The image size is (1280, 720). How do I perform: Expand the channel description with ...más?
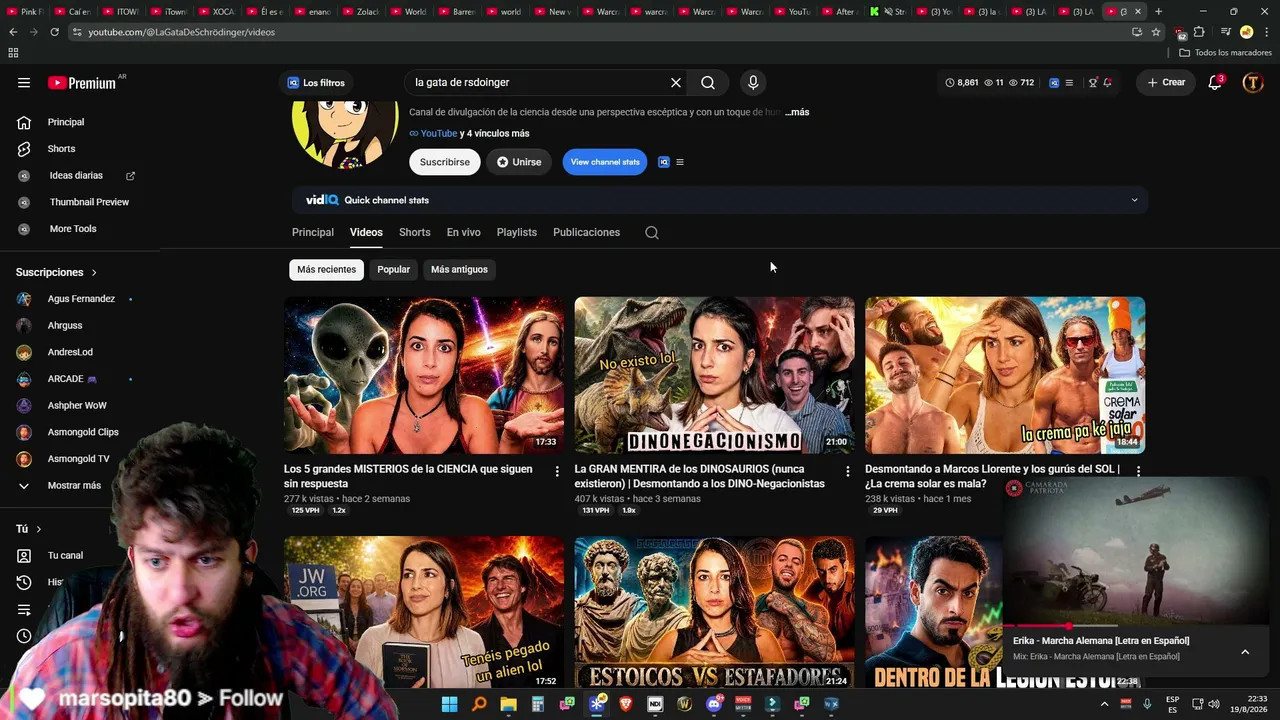(x=797, y=113)
